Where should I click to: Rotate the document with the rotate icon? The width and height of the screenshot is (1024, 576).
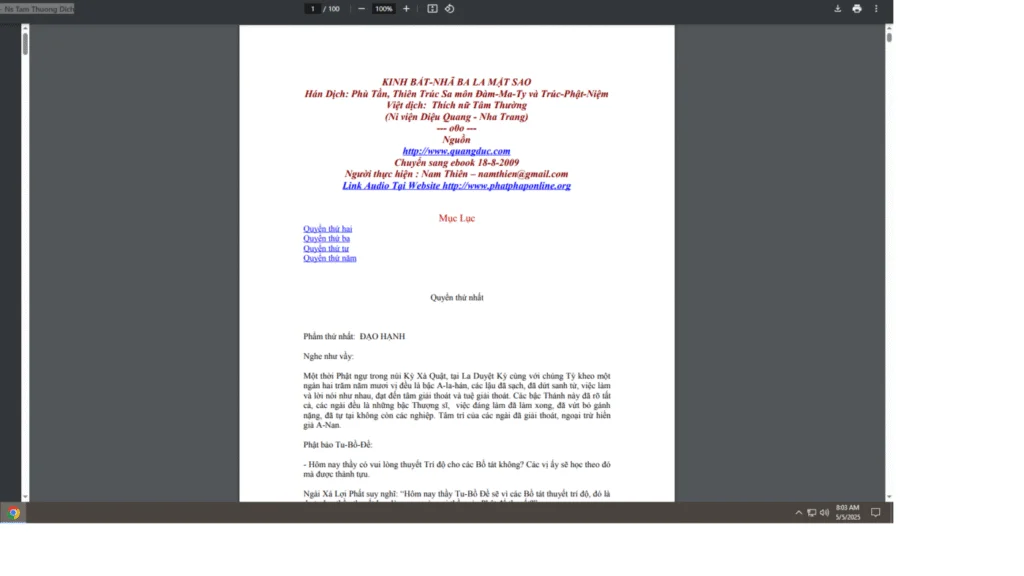[449, 8]
